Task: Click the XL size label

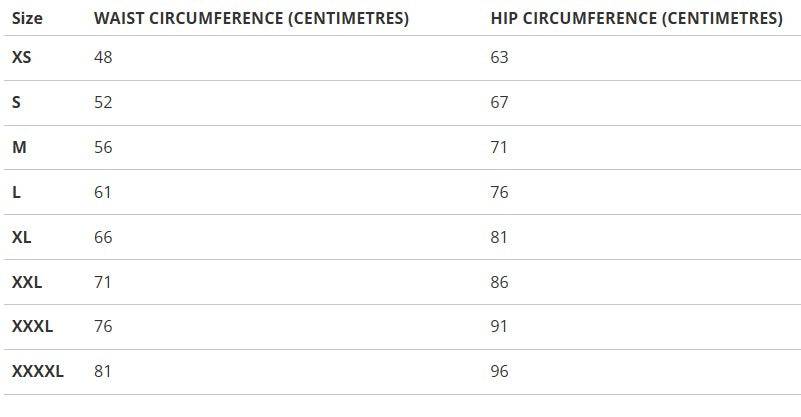Action: (x=21, y=237)
